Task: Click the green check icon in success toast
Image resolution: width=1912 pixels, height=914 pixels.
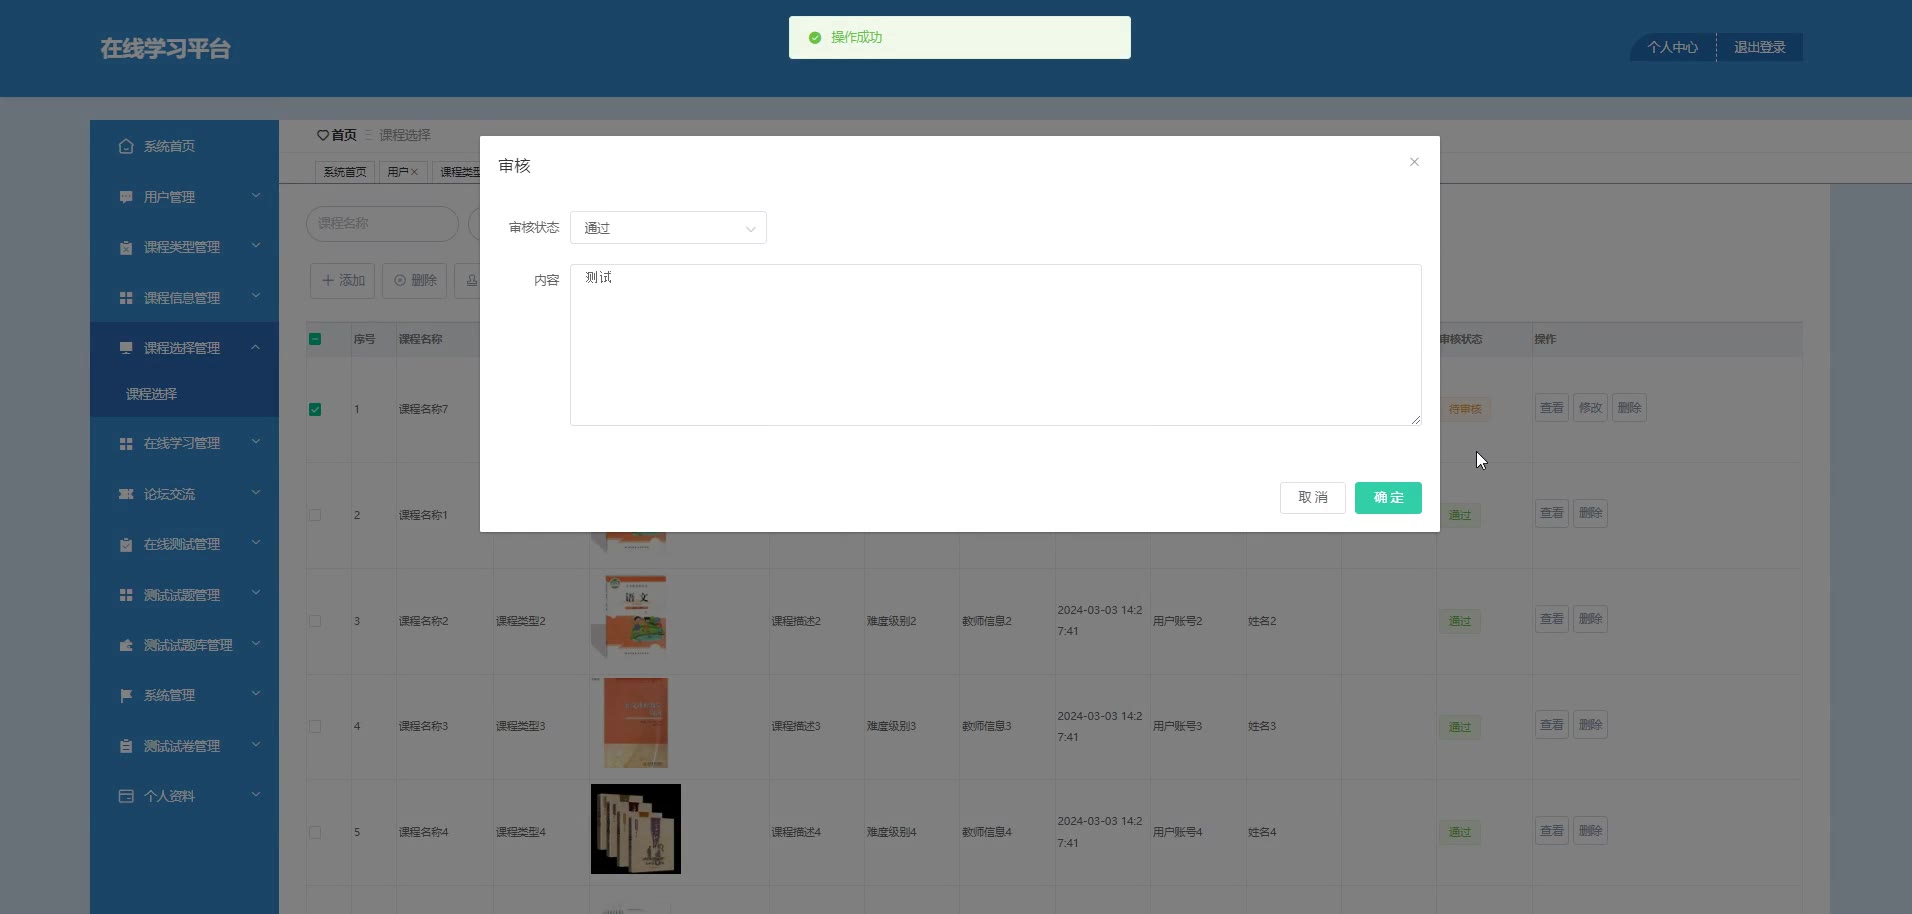Action: [x=815, y=38]
